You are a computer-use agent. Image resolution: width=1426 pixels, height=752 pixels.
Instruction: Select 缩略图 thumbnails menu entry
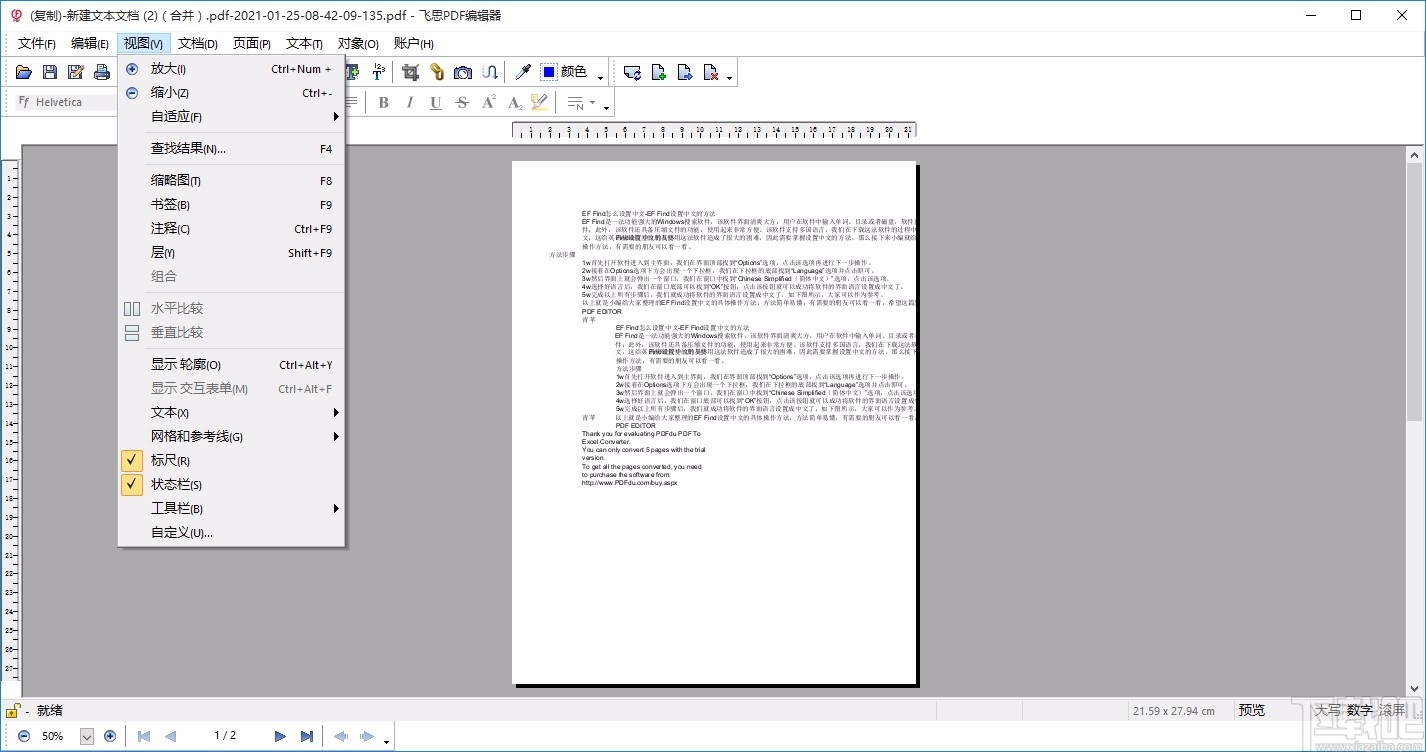(231, 181)
